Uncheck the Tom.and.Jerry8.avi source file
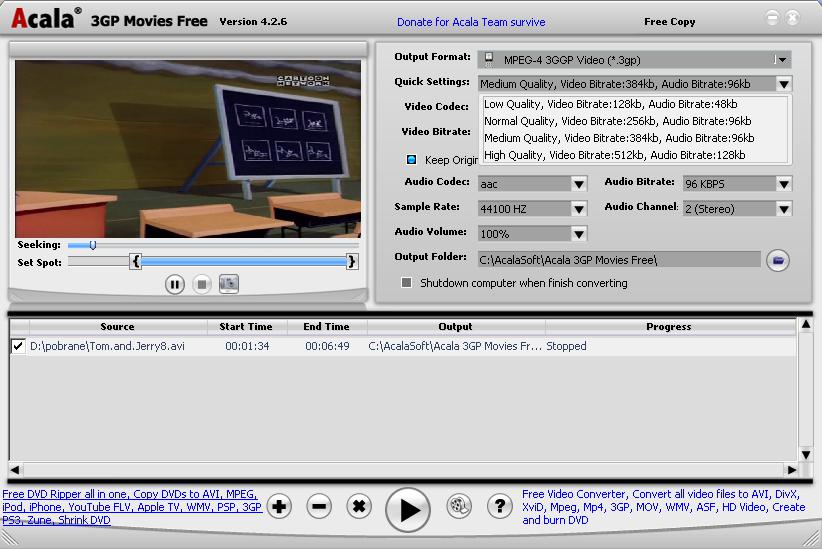The image size is (822, 549). coord(18,346)
